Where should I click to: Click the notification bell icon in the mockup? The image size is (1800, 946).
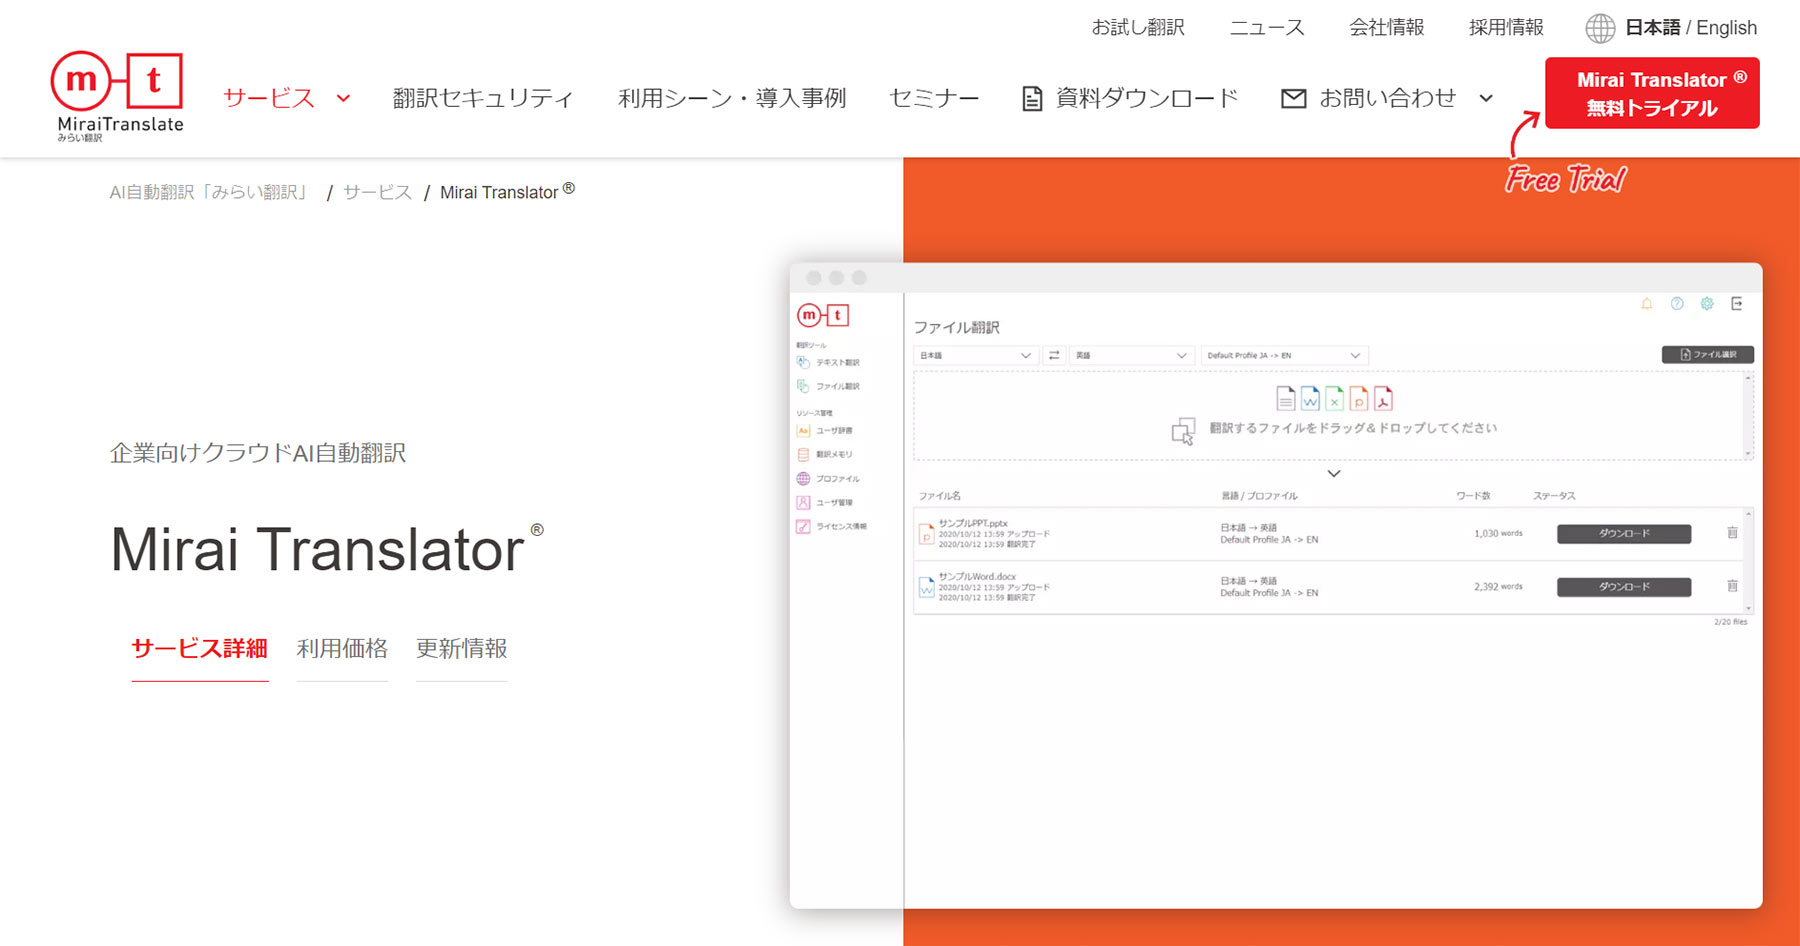point(1647,304)
